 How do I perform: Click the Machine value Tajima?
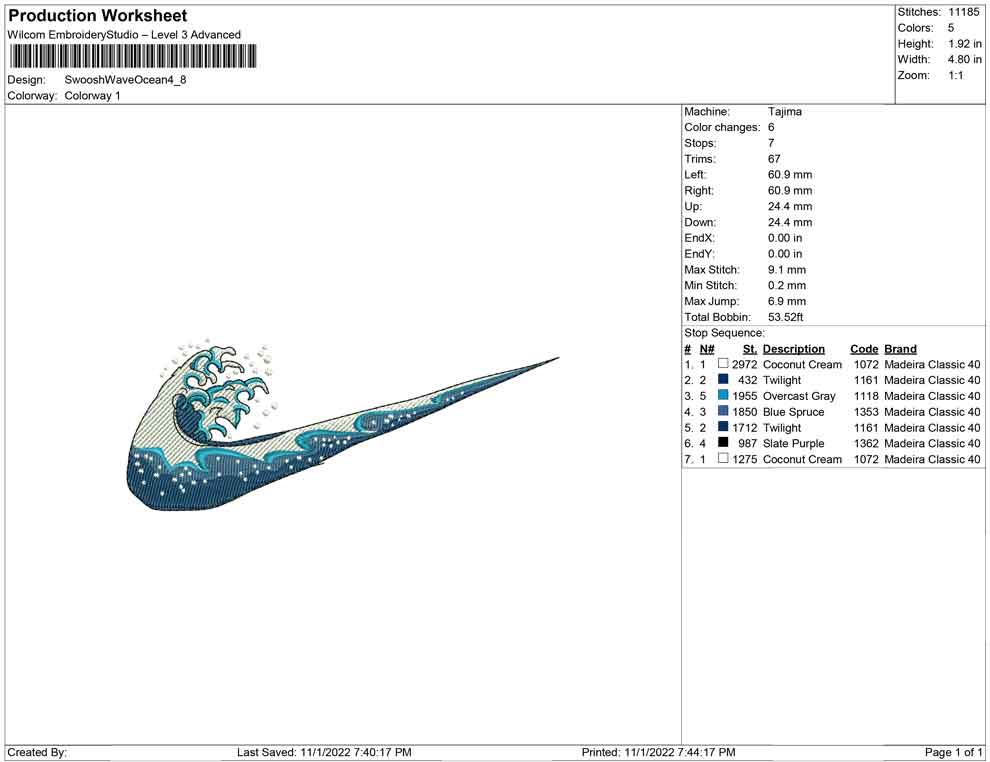pyautogui.click(x=785, y=112)
